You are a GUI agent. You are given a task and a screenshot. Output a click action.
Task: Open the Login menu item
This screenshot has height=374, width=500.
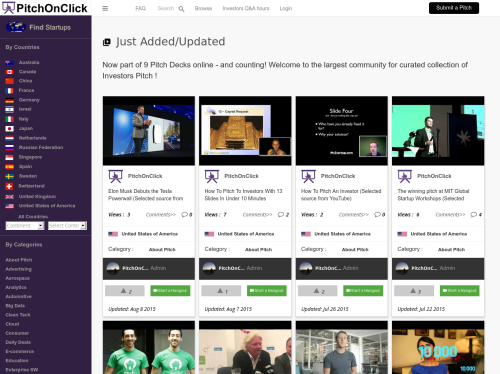coord(286,8)
